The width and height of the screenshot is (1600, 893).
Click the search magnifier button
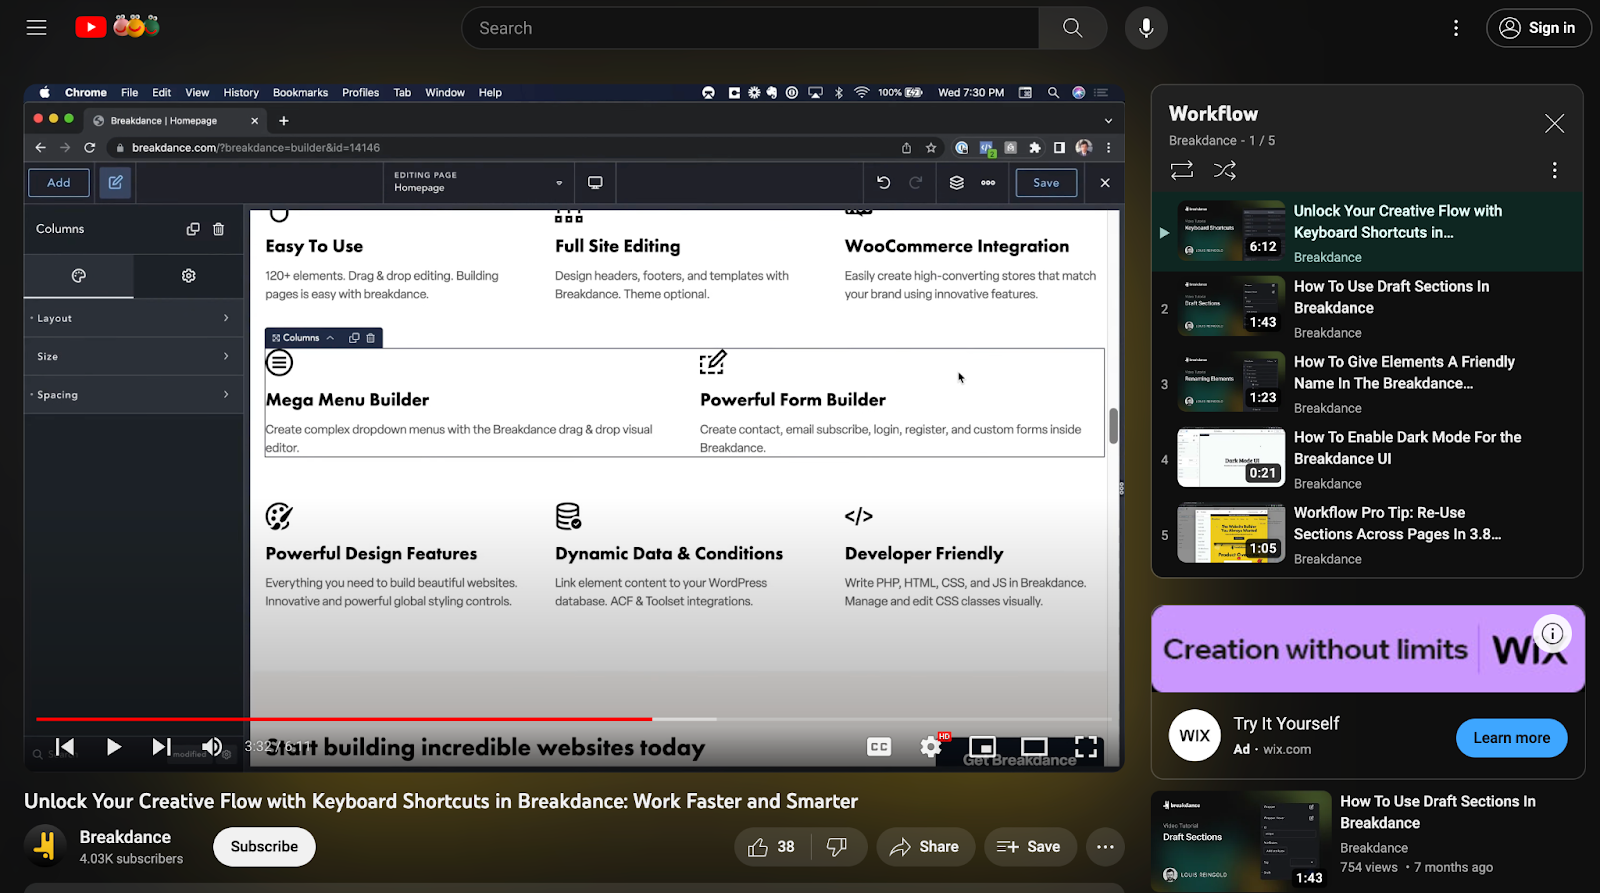1072,28
